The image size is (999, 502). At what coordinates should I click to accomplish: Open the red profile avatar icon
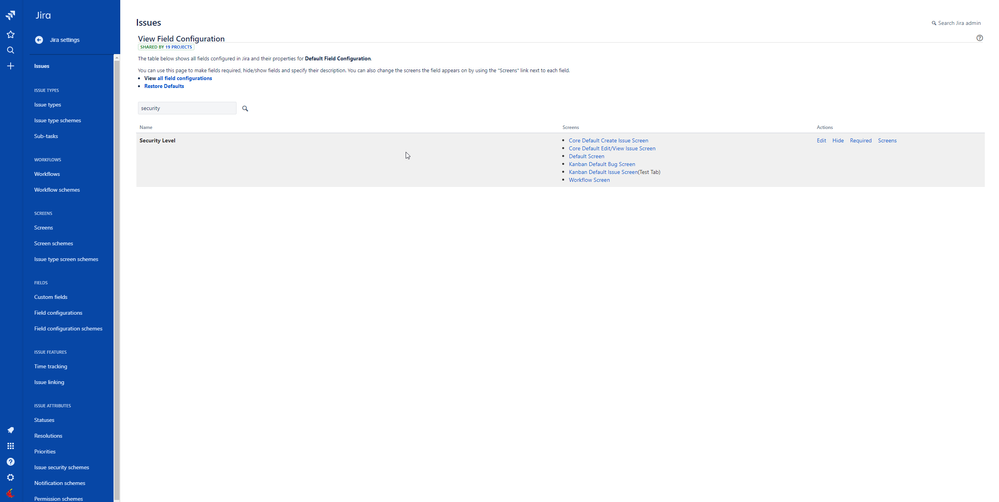click(x=10, y=493)
